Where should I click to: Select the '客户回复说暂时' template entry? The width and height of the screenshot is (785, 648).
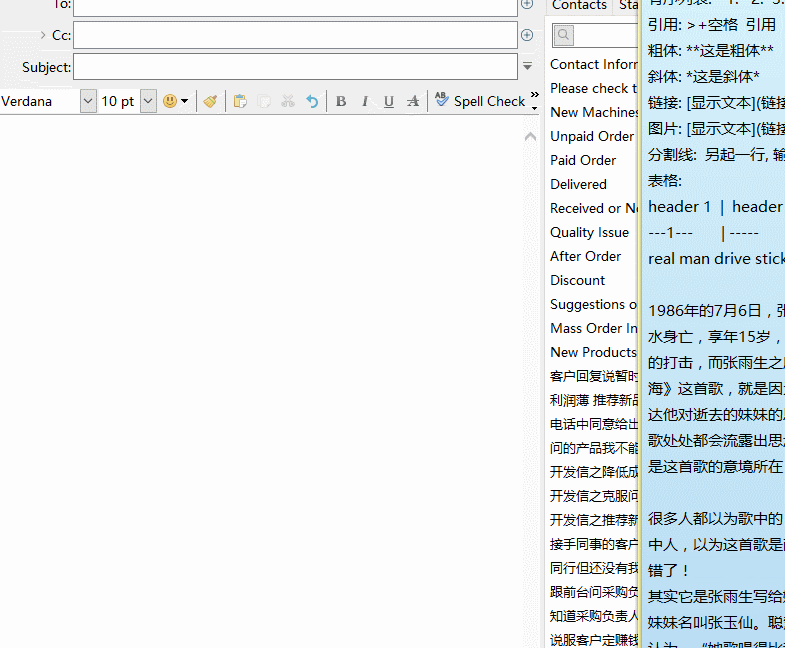coord(594,377)
